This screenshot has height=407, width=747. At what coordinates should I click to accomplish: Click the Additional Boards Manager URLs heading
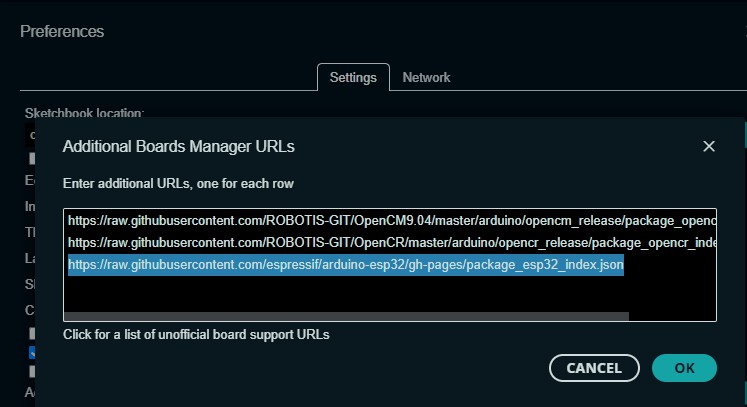coord(179,147)
